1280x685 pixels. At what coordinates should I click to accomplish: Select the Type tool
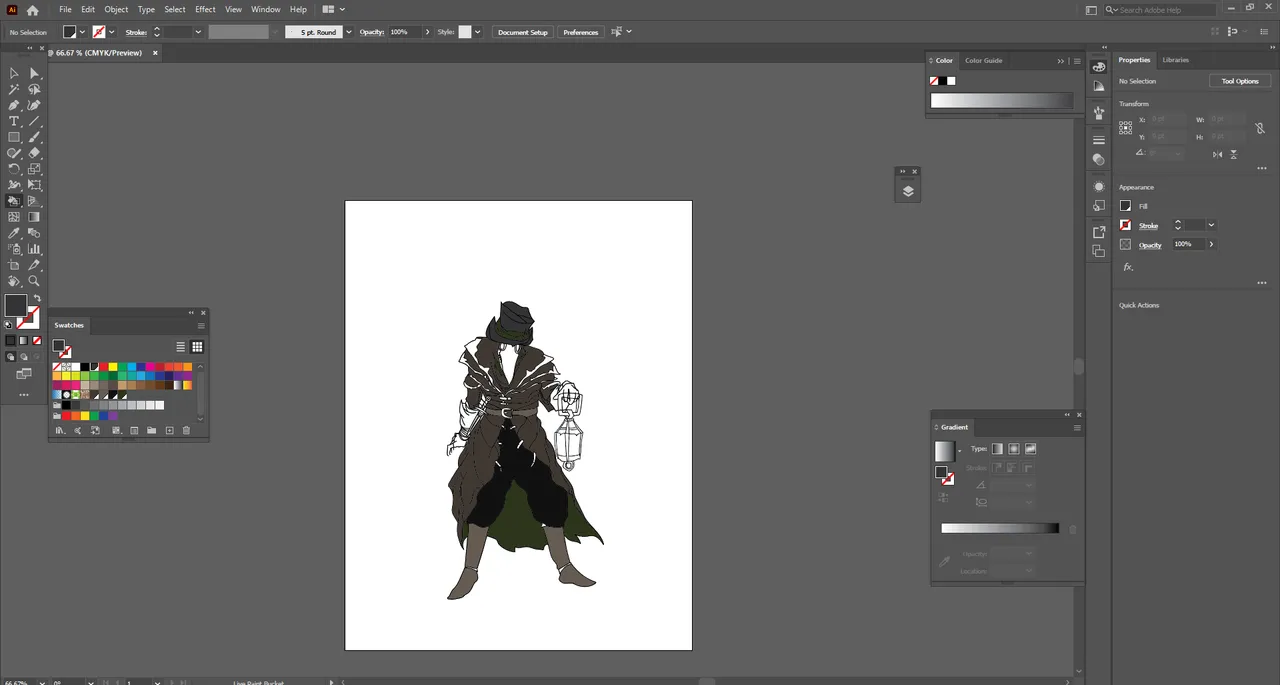[14, 121]
